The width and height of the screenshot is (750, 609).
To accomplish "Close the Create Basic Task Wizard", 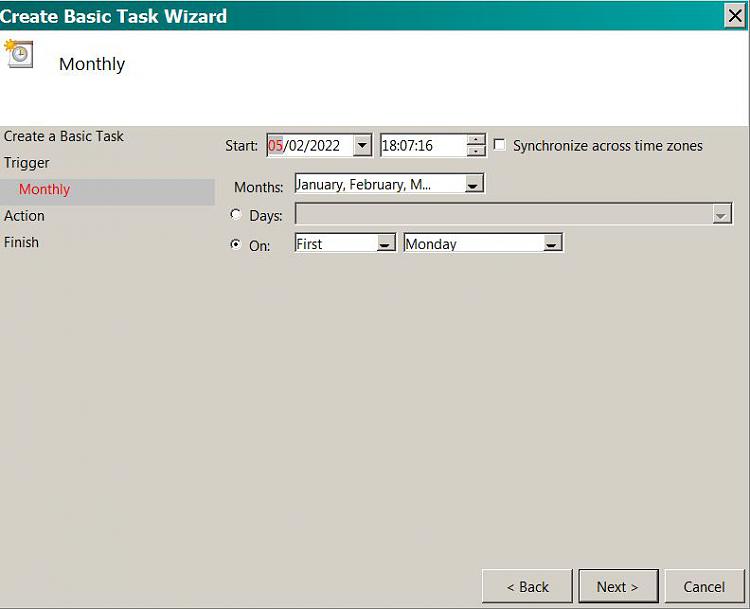I will [x=735, y=16].
